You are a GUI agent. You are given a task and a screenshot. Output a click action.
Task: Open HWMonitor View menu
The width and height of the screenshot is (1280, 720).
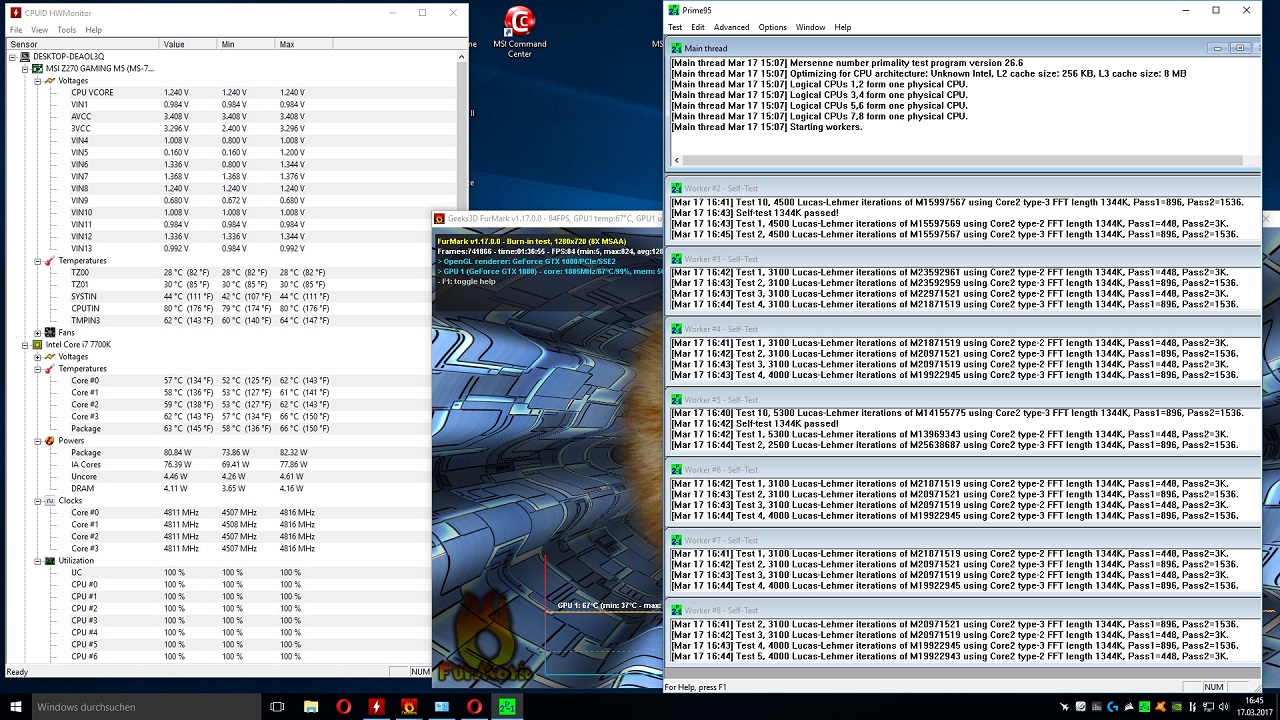[x=39, y=30]
